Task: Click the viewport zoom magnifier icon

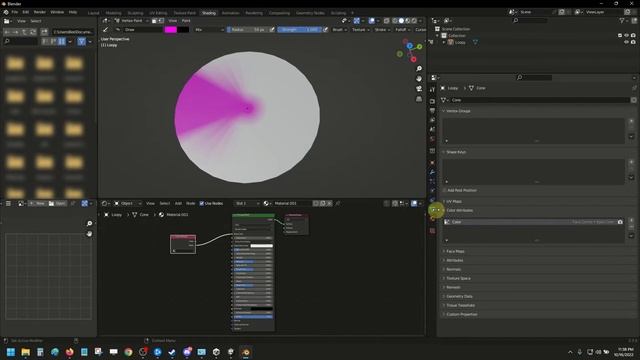Action: click(x=419, y=69)
